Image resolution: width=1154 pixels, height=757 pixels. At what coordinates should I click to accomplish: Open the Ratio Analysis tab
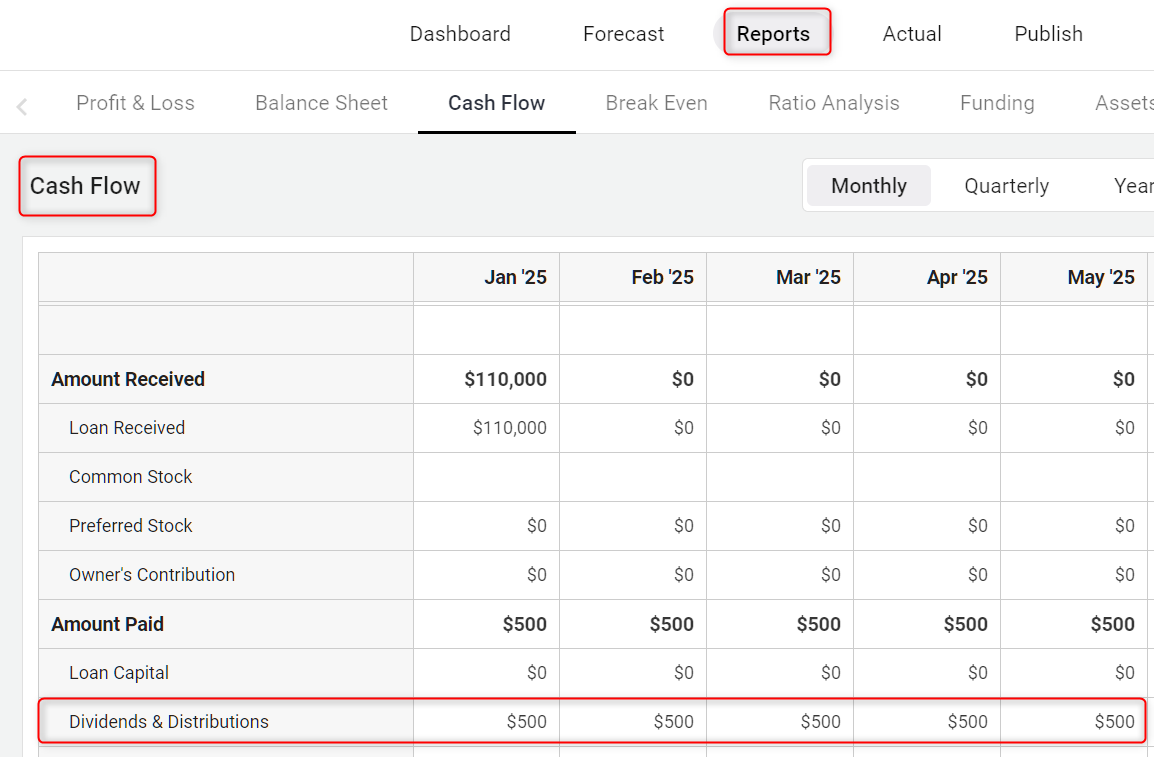coord(834,103)
